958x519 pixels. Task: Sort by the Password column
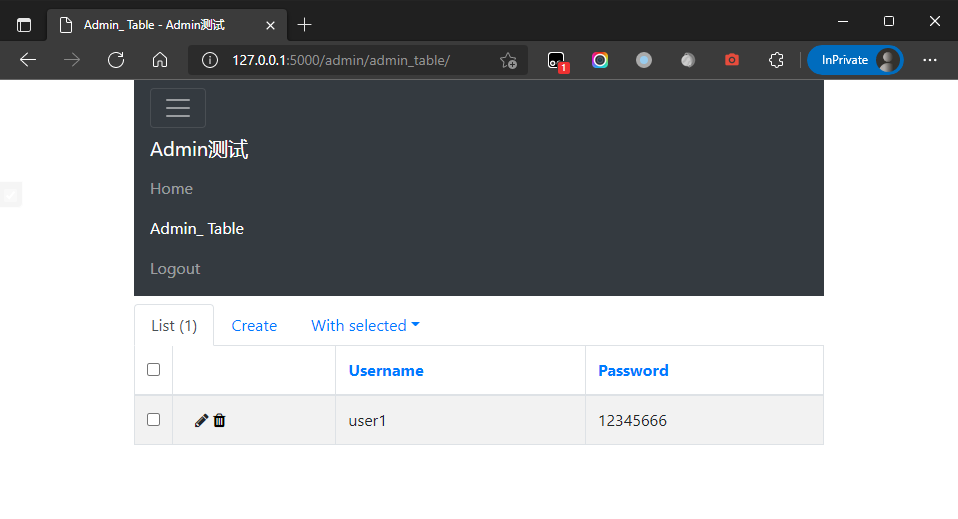(633, 370)
